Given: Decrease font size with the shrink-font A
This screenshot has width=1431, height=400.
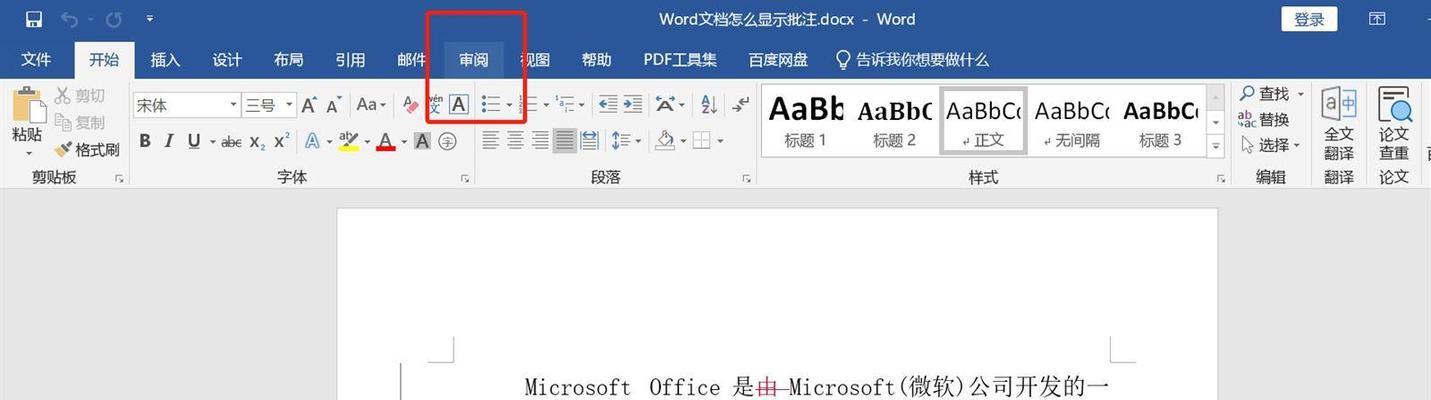Looking at the screenshot, I should (334, 105).
